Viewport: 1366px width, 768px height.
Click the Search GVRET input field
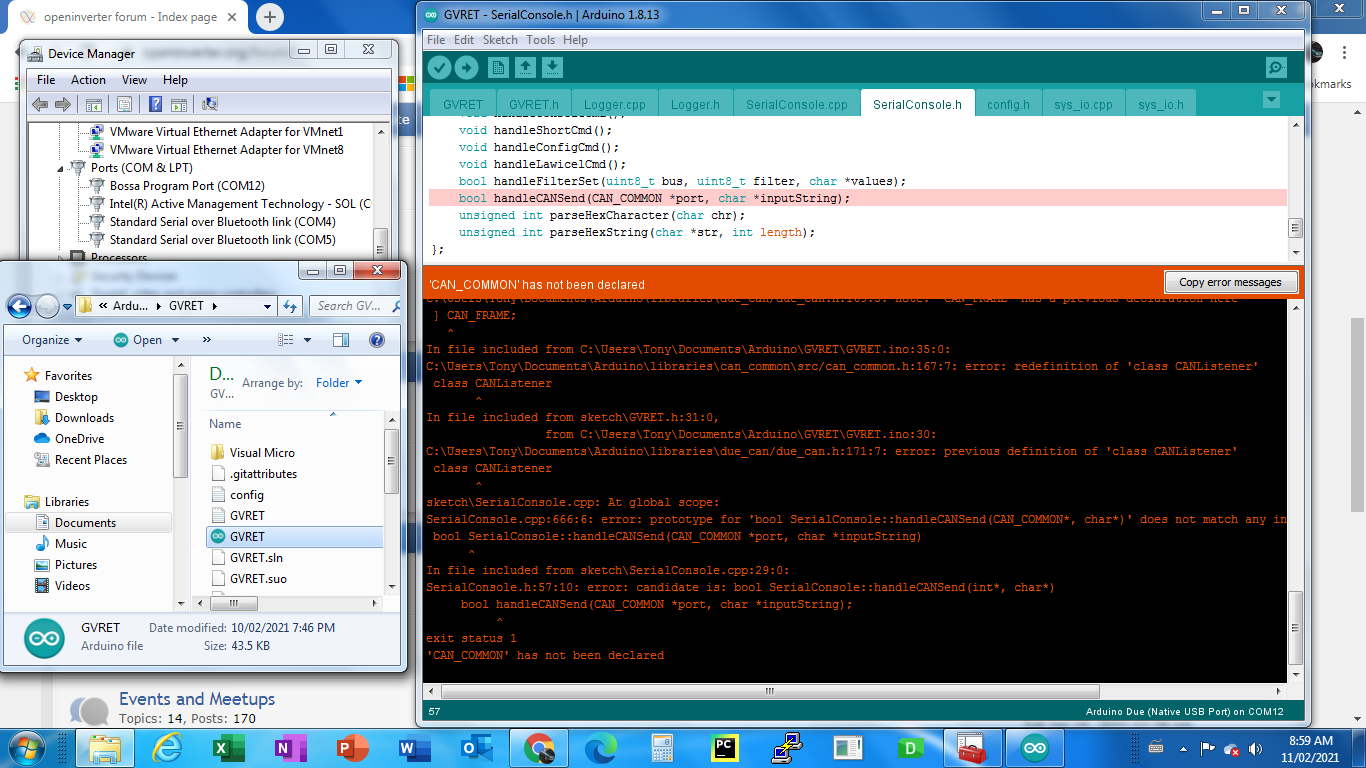348,306
